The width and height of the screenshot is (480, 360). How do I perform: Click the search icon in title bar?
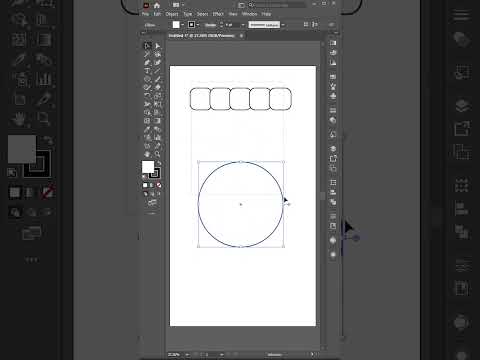point(251,5)
